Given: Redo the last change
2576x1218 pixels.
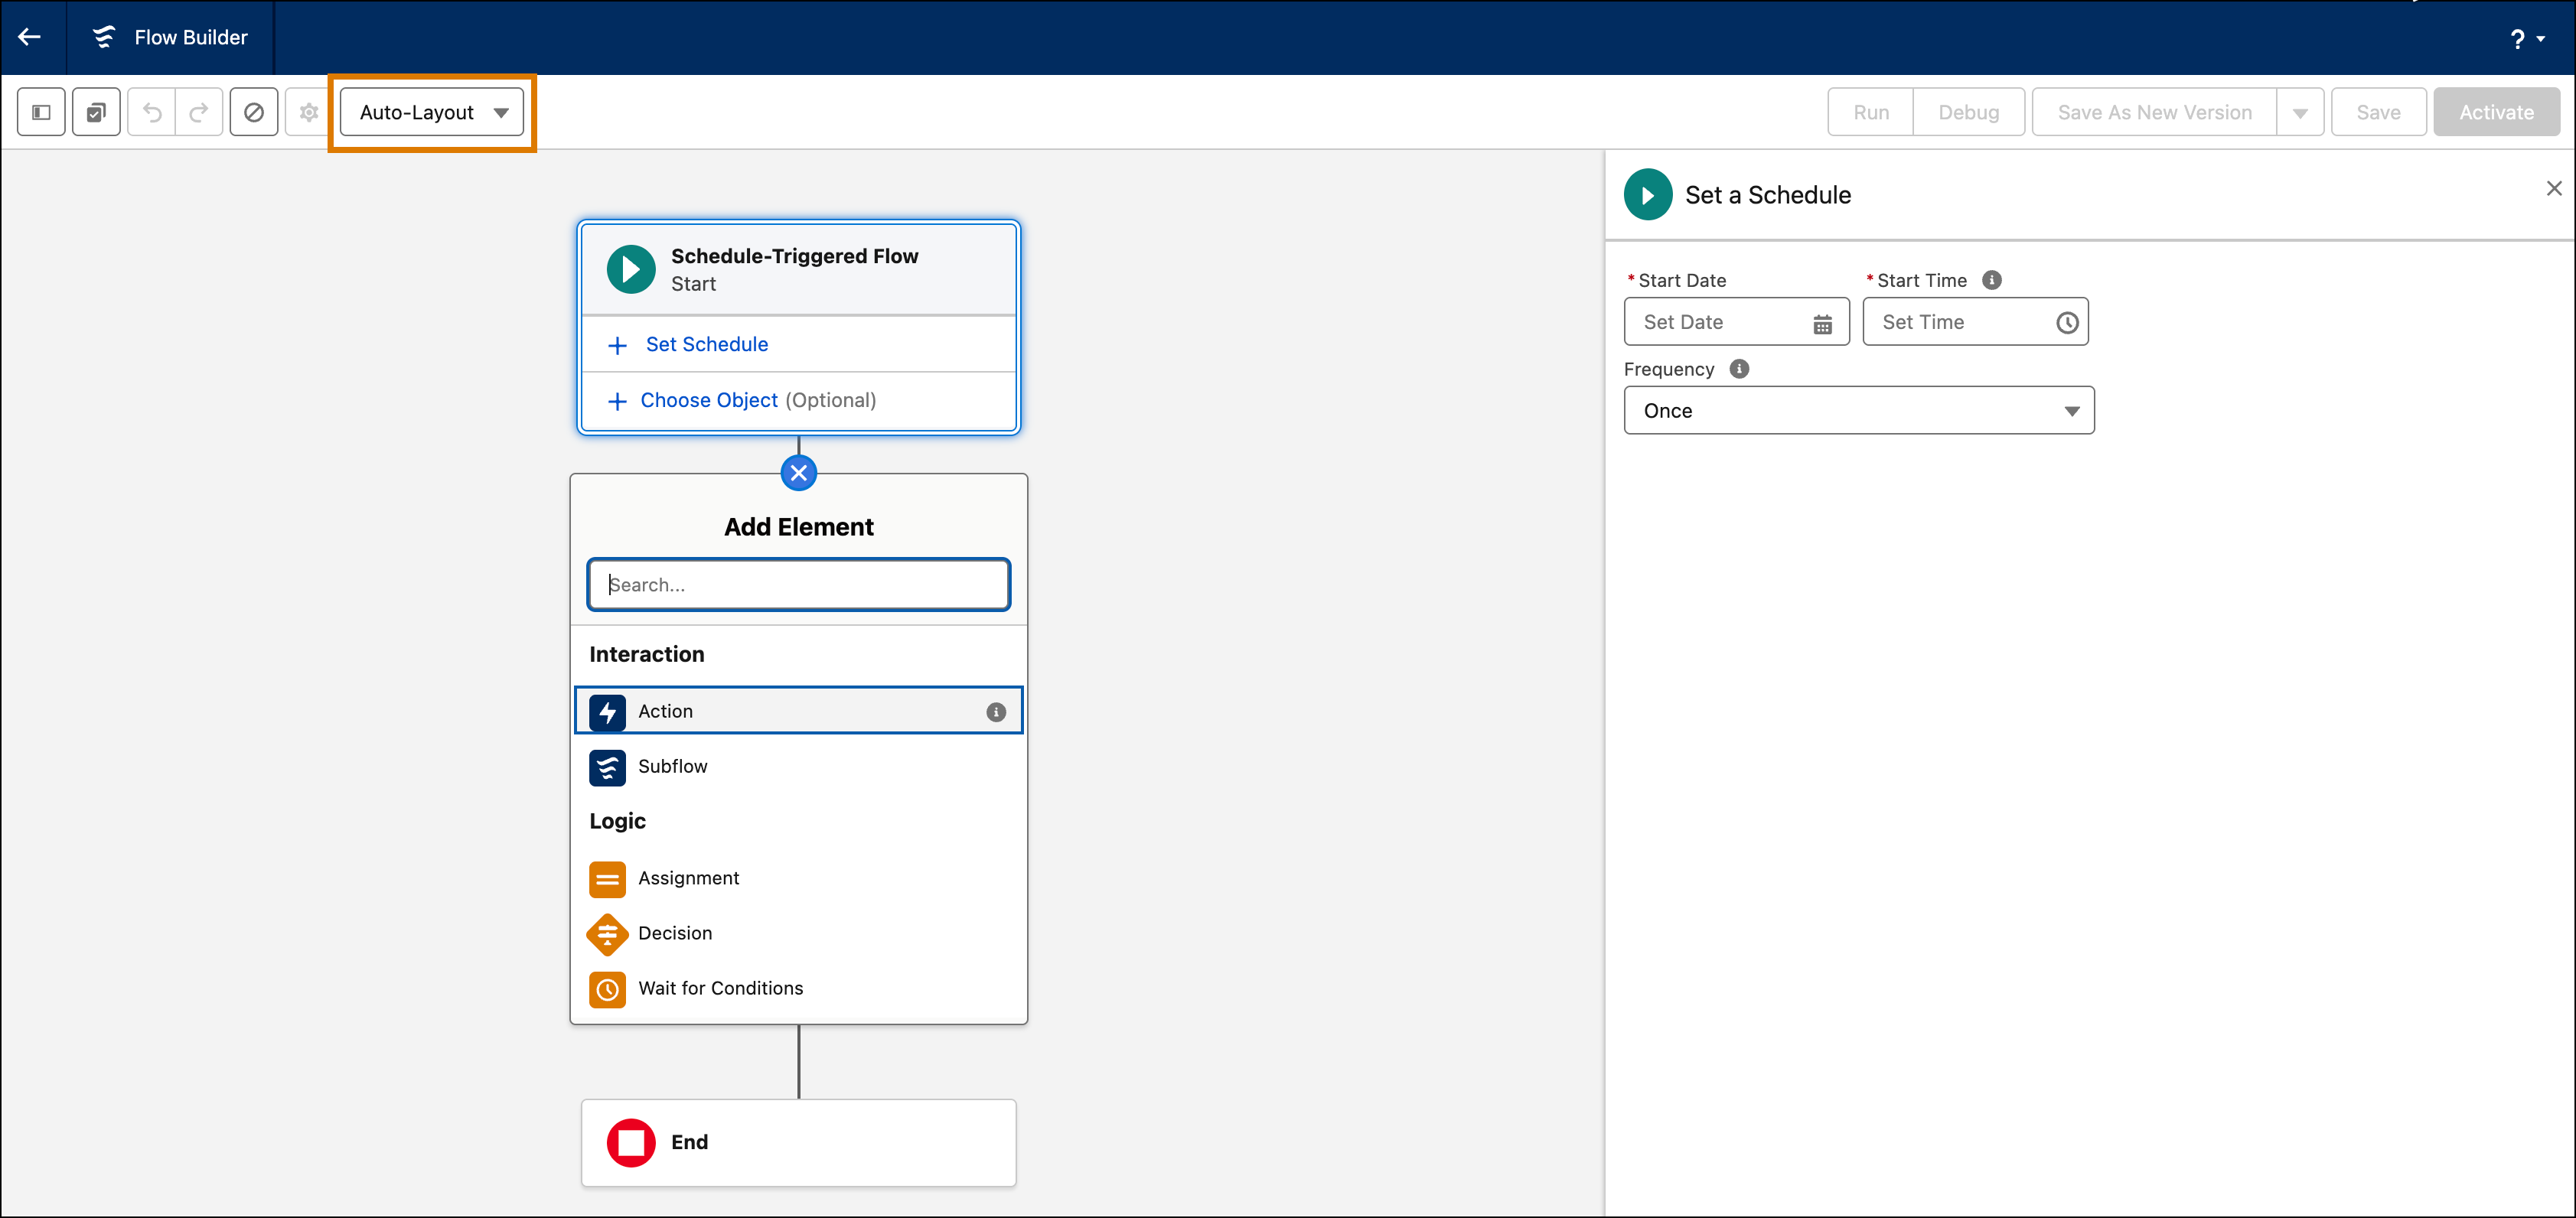Looking at the screenshot, I should pyautogui.click(x=199, y=112).
